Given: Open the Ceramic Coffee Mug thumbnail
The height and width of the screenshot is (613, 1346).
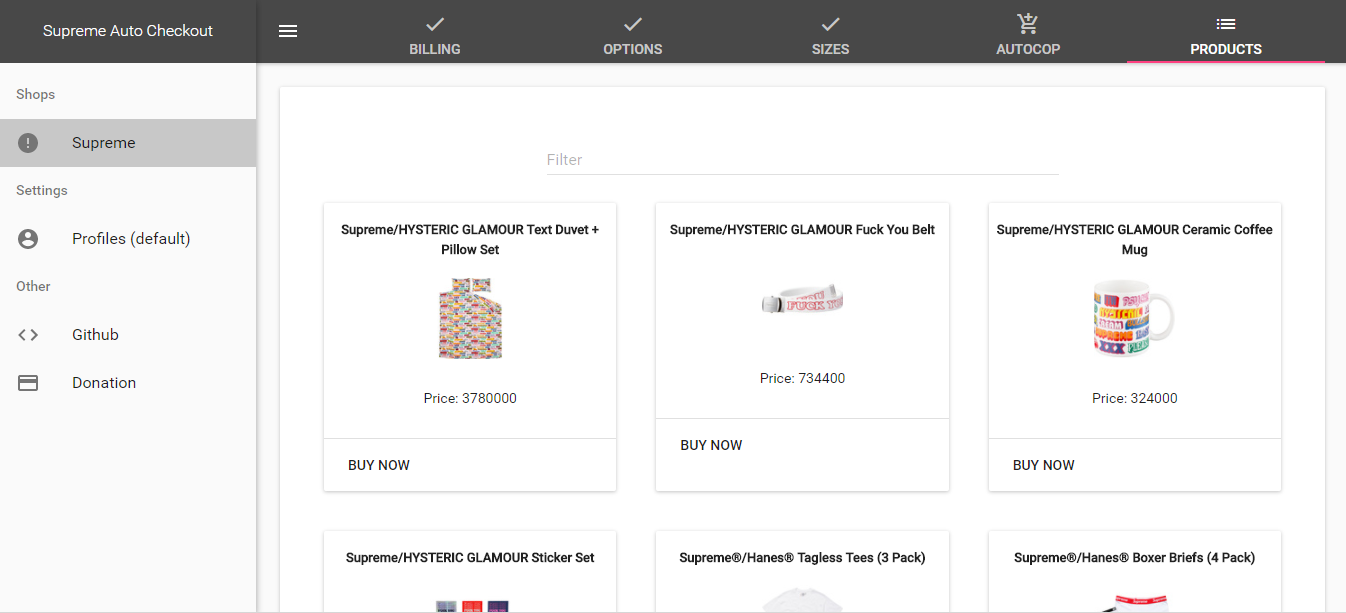Looking at the screenshot, I should [1134, 319].
